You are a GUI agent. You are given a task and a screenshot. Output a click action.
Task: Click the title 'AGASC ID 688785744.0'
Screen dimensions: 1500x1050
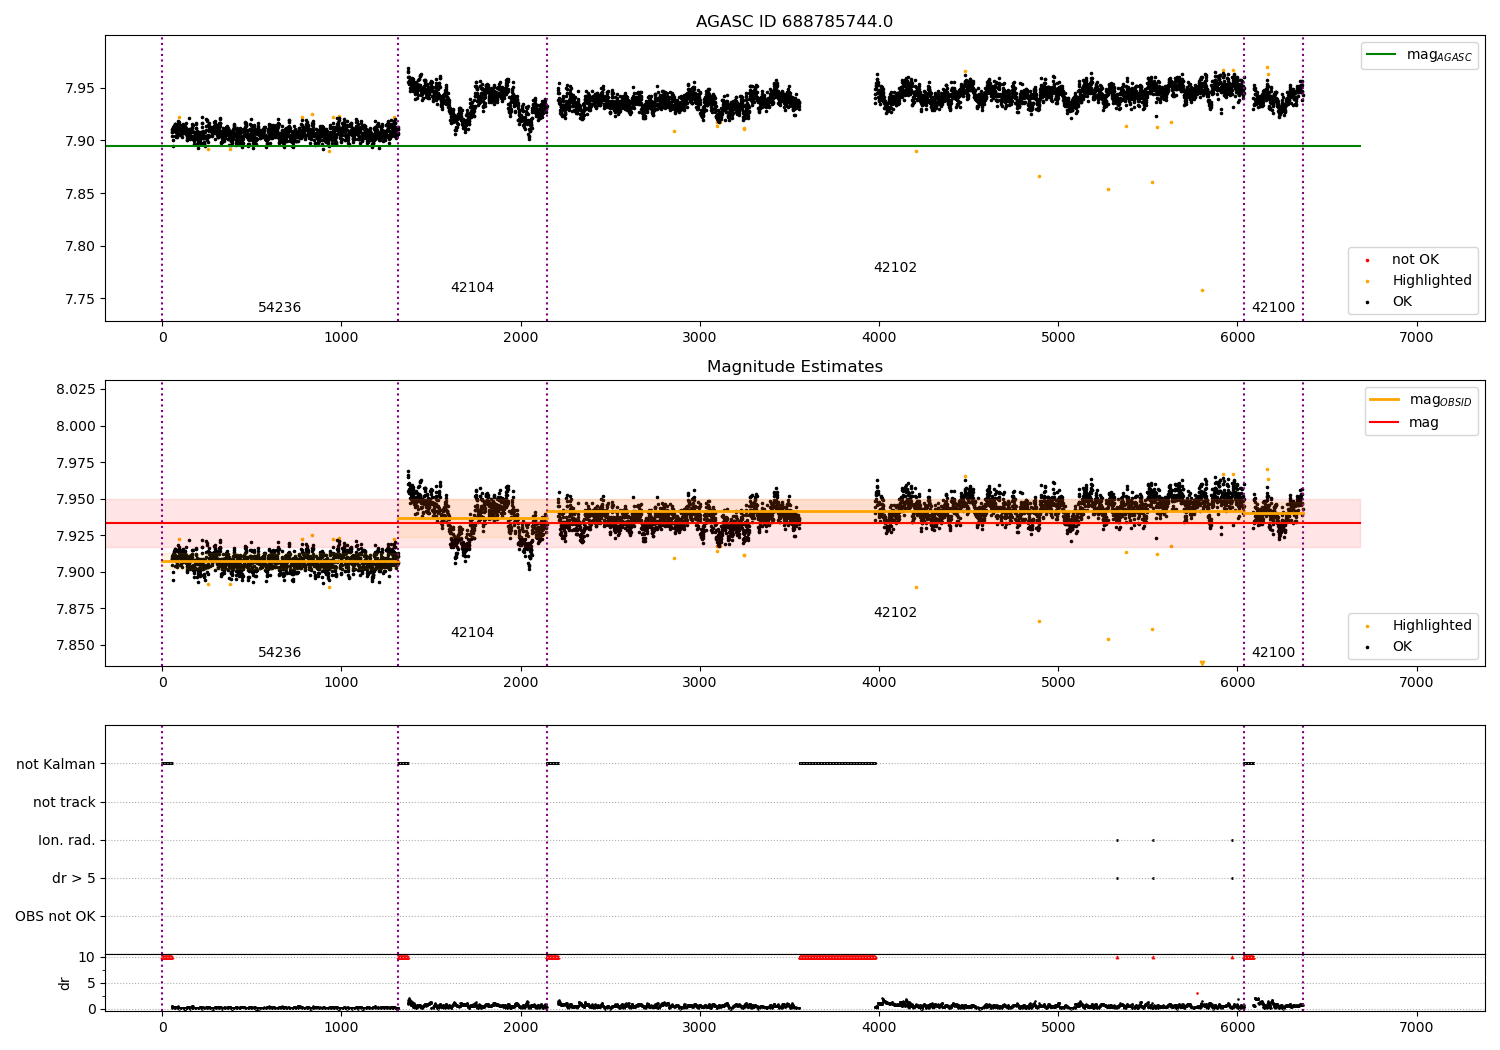[794, 22]
